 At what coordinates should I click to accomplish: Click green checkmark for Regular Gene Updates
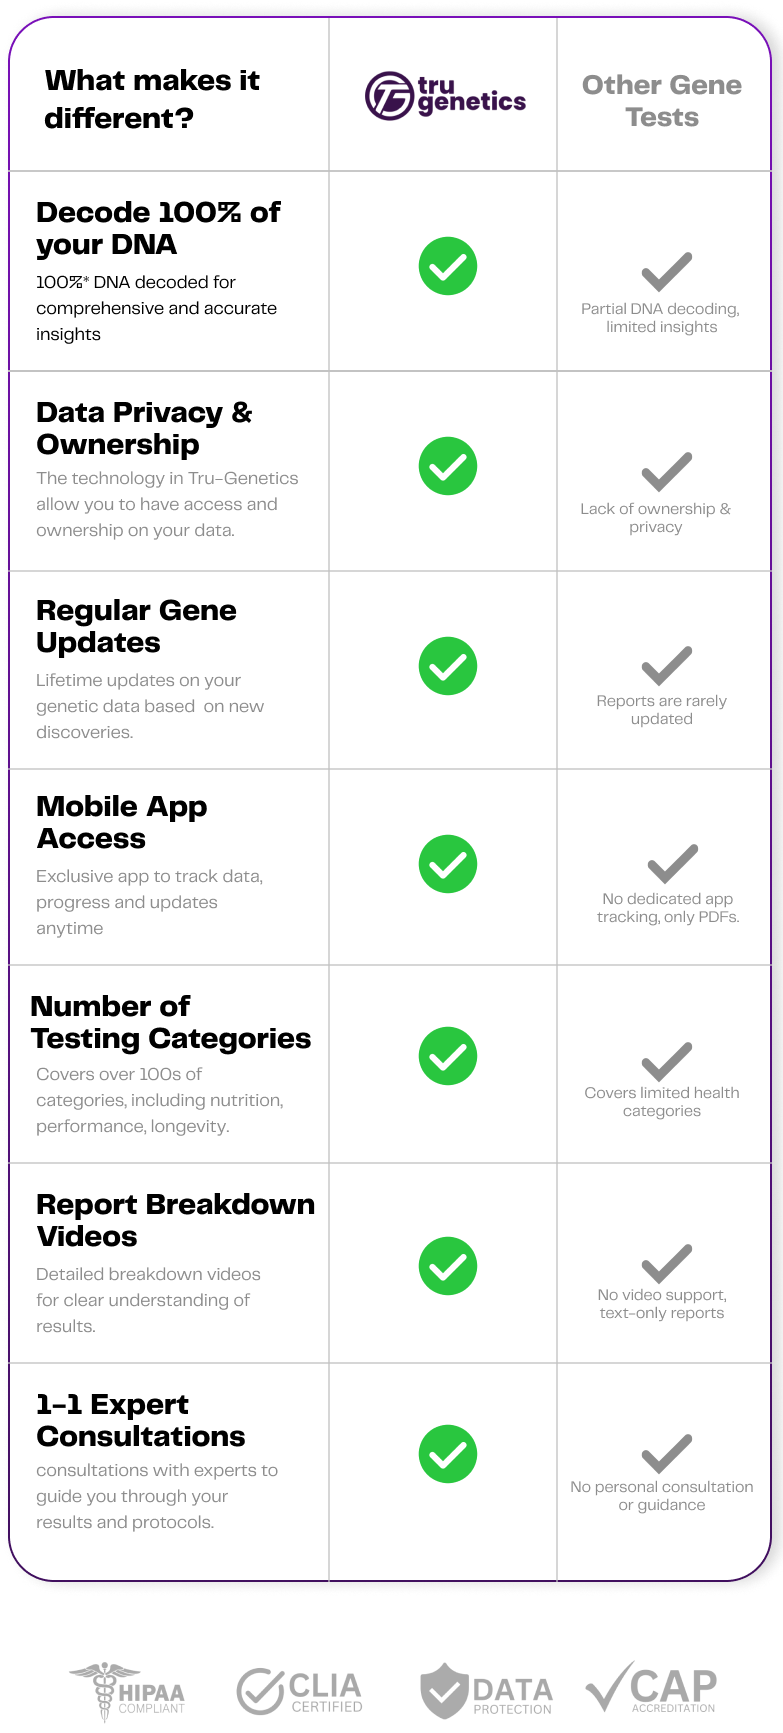coord(447,666)
